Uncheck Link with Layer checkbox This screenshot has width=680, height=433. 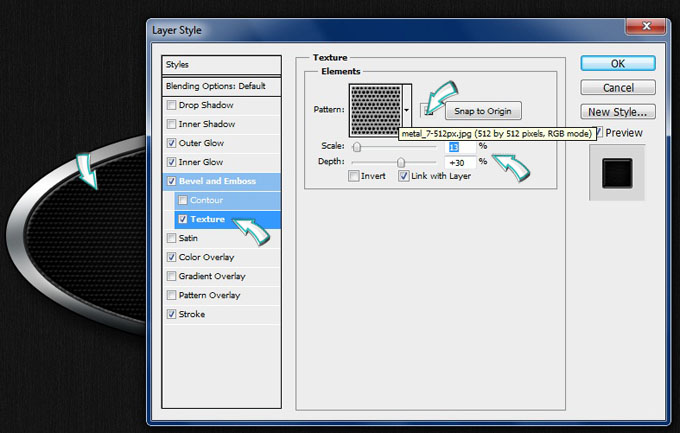pos(403,176)
